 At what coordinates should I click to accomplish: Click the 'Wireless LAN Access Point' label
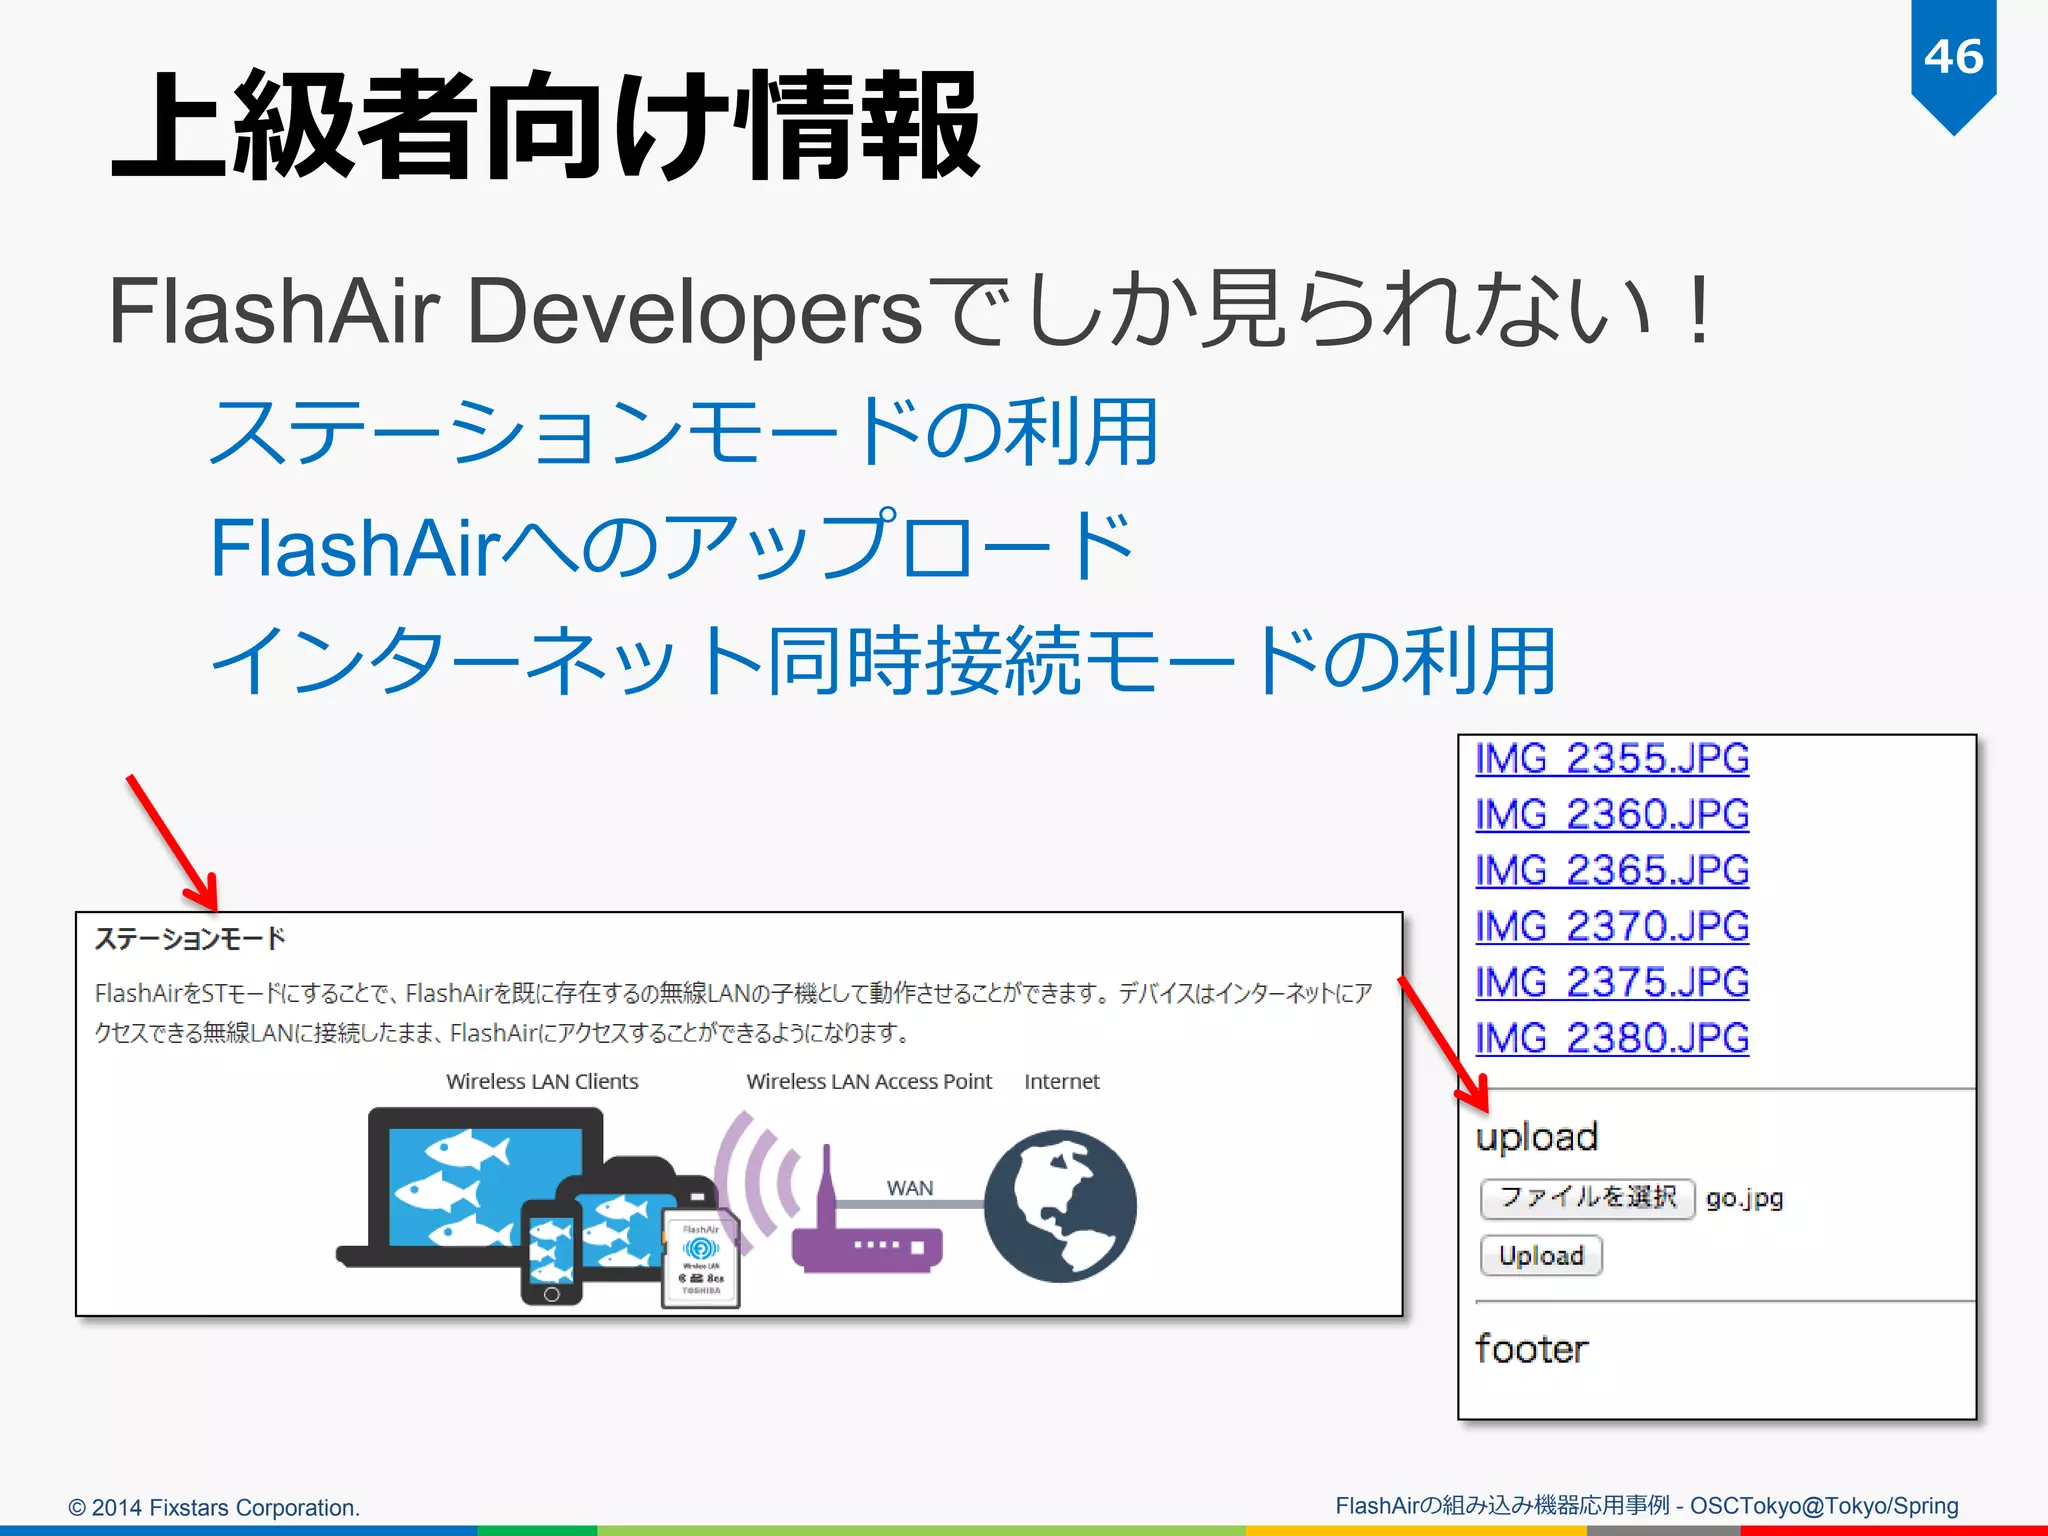pos(869,1082)
